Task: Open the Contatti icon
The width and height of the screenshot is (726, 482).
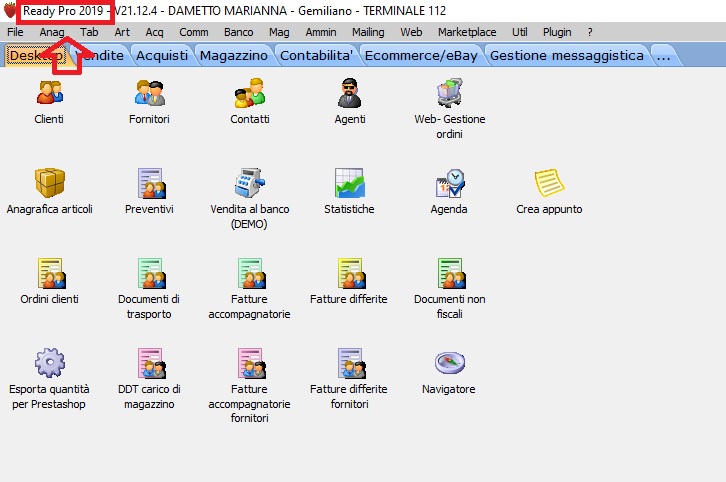Action: tap(250, 92)
